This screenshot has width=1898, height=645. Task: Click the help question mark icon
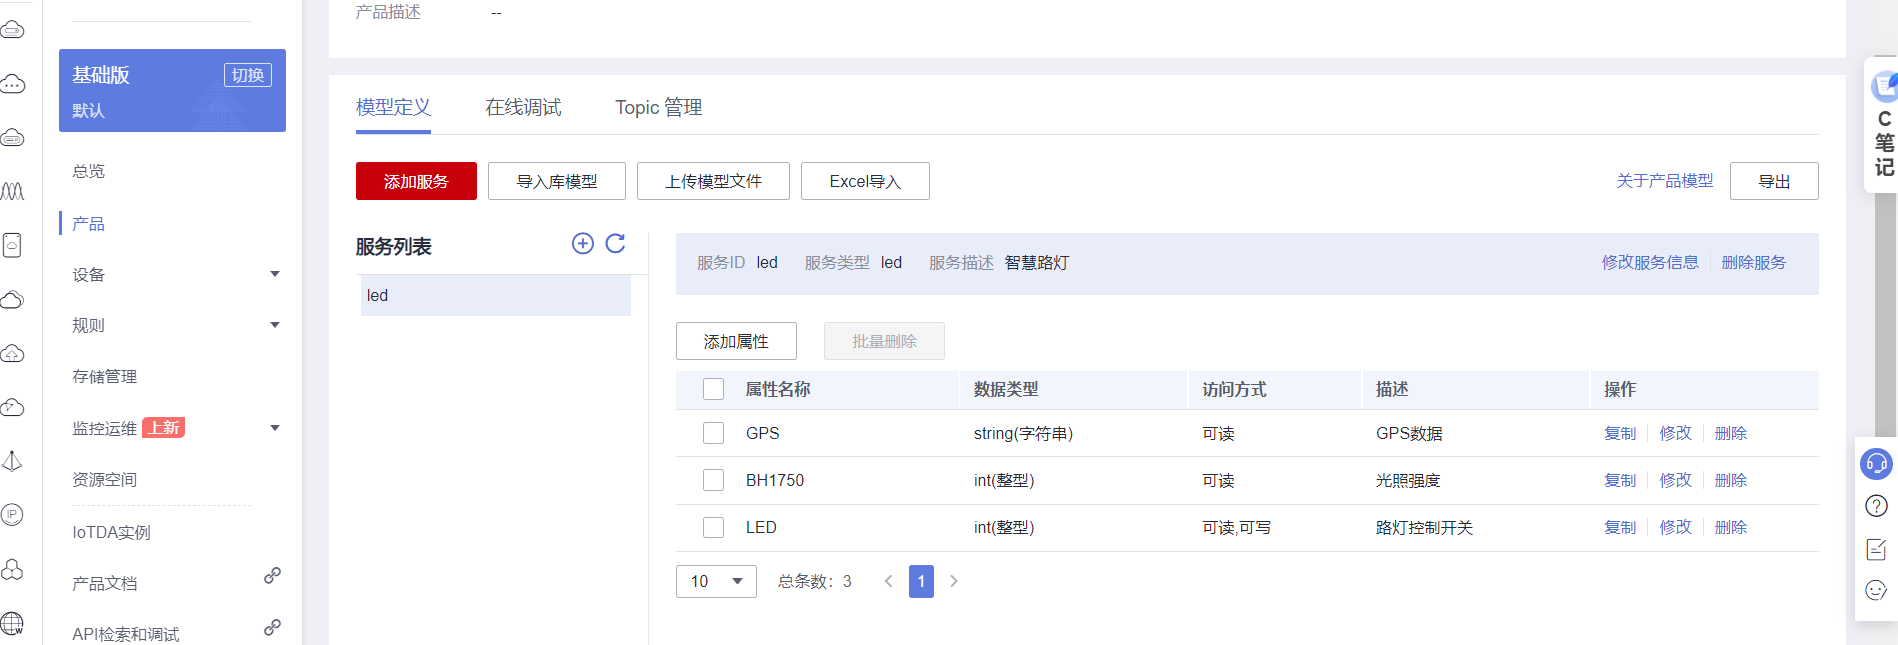(x=1876, y=506)
